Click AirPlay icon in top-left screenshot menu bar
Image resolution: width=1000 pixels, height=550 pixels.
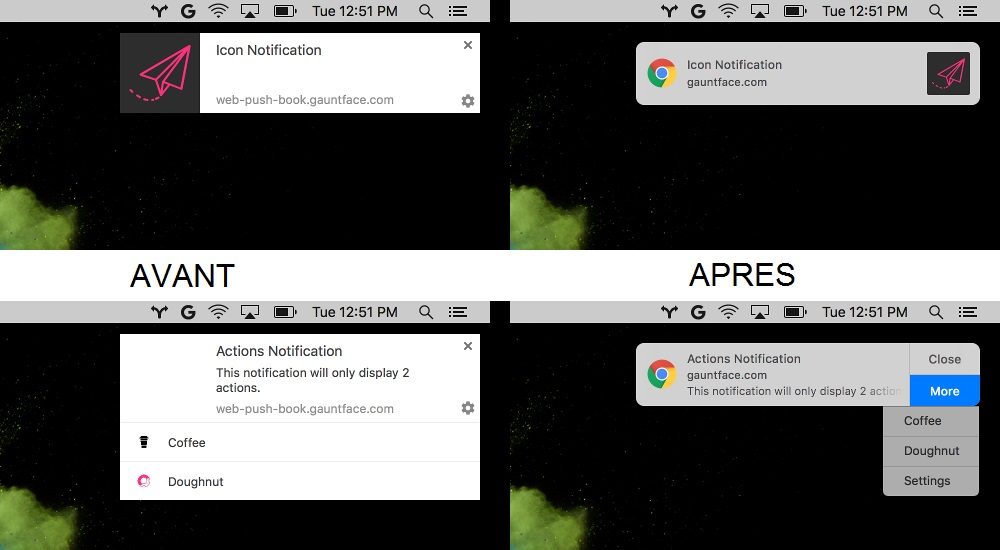click(249, 11)
